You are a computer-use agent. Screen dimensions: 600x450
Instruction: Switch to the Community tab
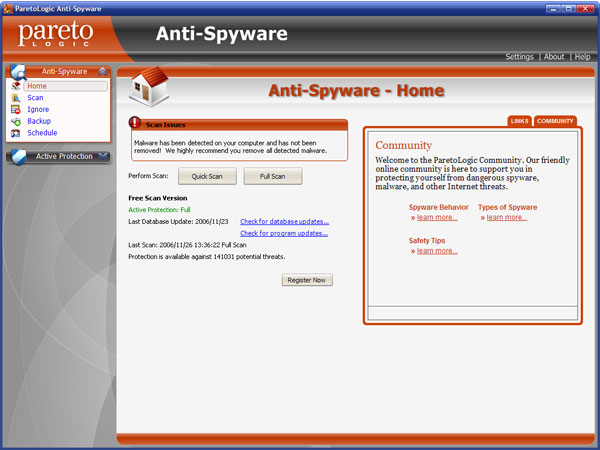[x=555, y=121]
